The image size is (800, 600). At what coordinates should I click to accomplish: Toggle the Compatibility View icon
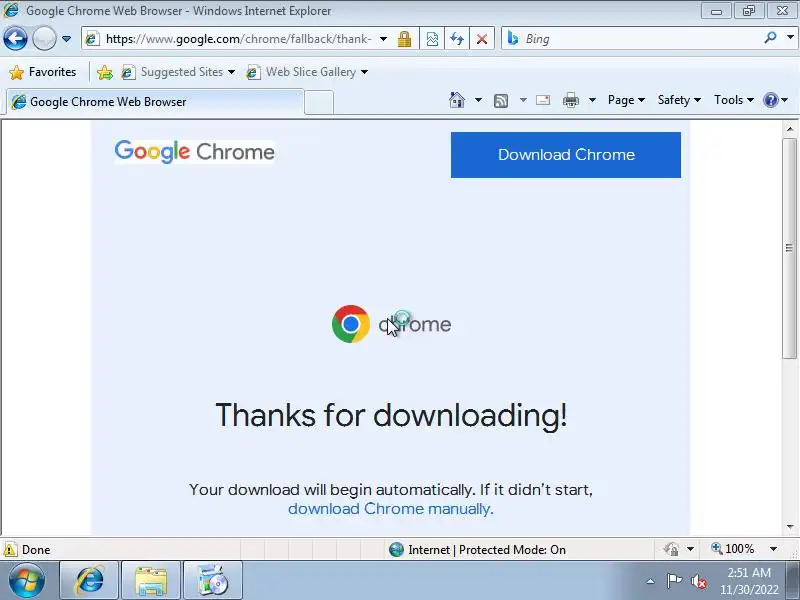[432, 39]
